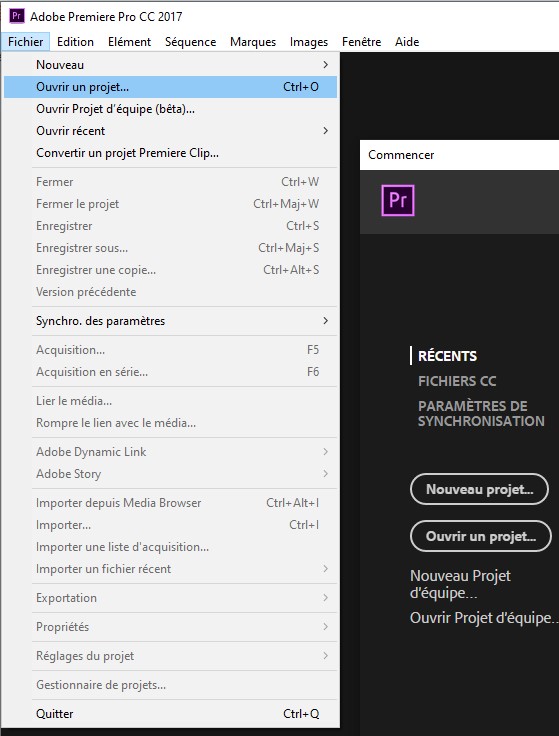This screenshot has width=559, height=736.
Task: Open the Fenêtre menu
Action: [x=361, y=42]
